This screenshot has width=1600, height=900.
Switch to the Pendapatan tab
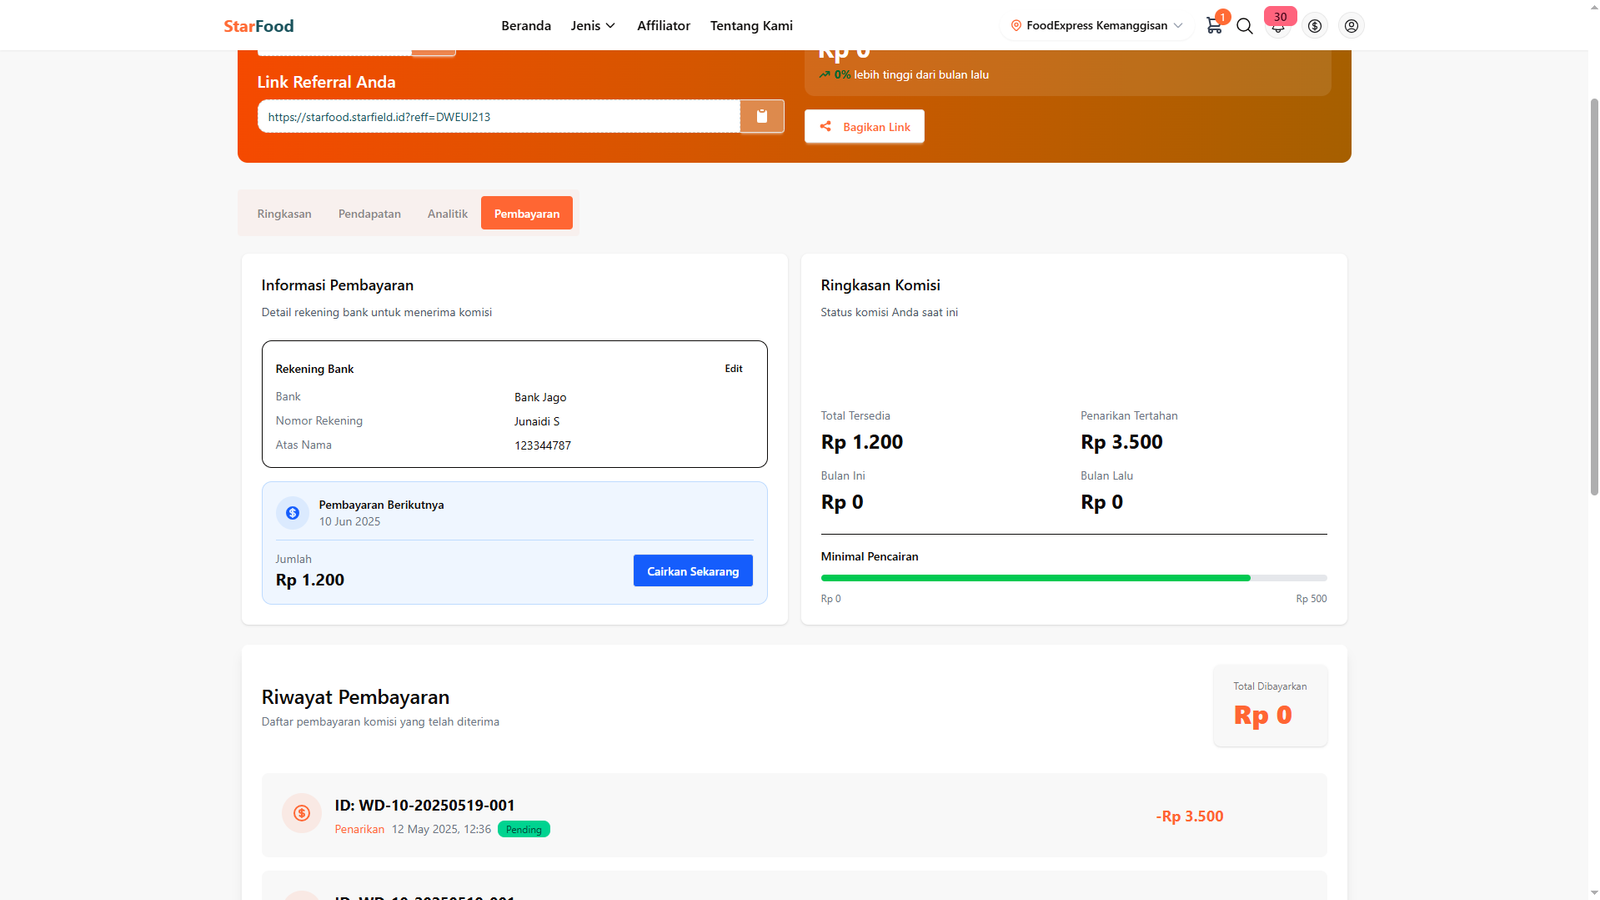(369, 214)
